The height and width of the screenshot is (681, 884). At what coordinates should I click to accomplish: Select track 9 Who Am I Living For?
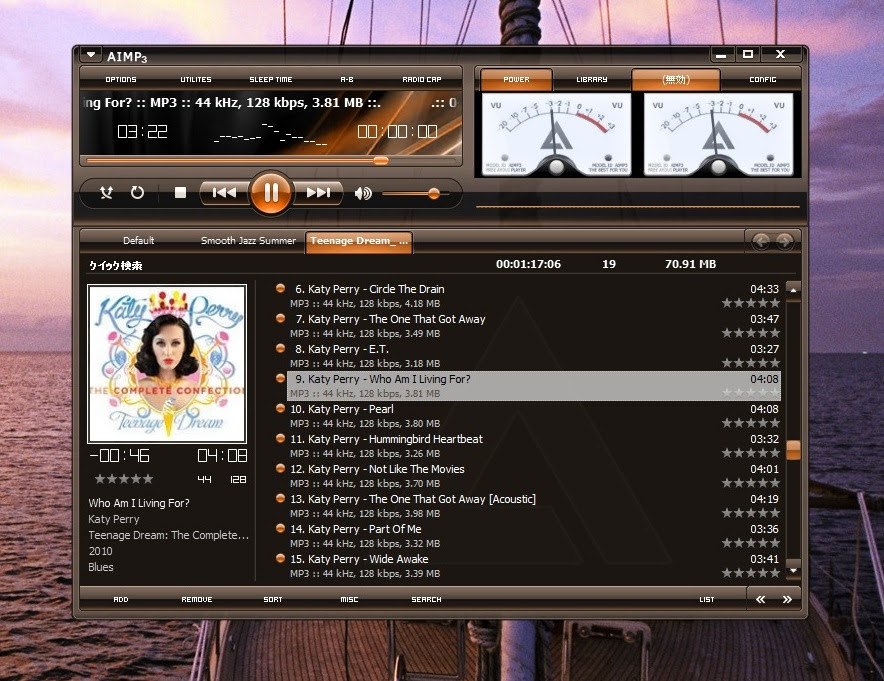(x=534, y=386)
